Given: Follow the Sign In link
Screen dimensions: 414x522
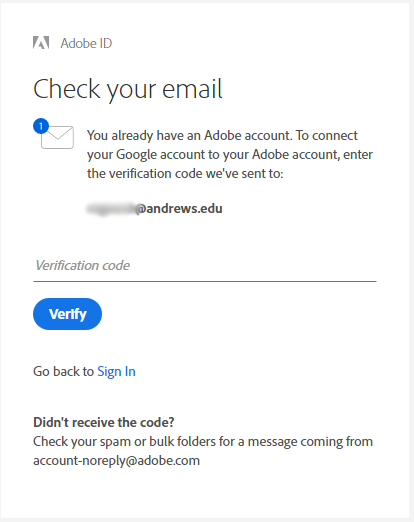Looking at the screenshot, I should pyautogui.click(x=116, y=371).
